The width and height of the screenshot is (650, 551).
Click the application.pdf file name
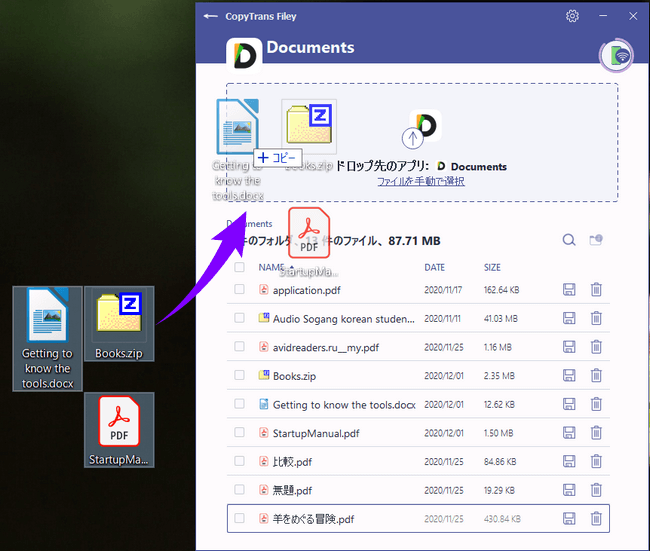point(306,290)
